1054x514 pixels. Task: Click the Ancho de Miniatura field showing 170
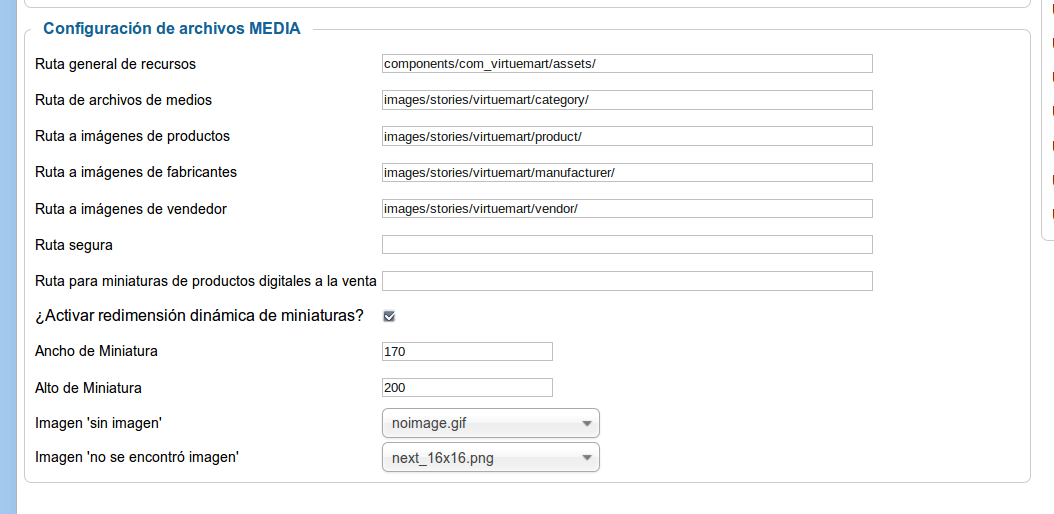coord(467,351)
